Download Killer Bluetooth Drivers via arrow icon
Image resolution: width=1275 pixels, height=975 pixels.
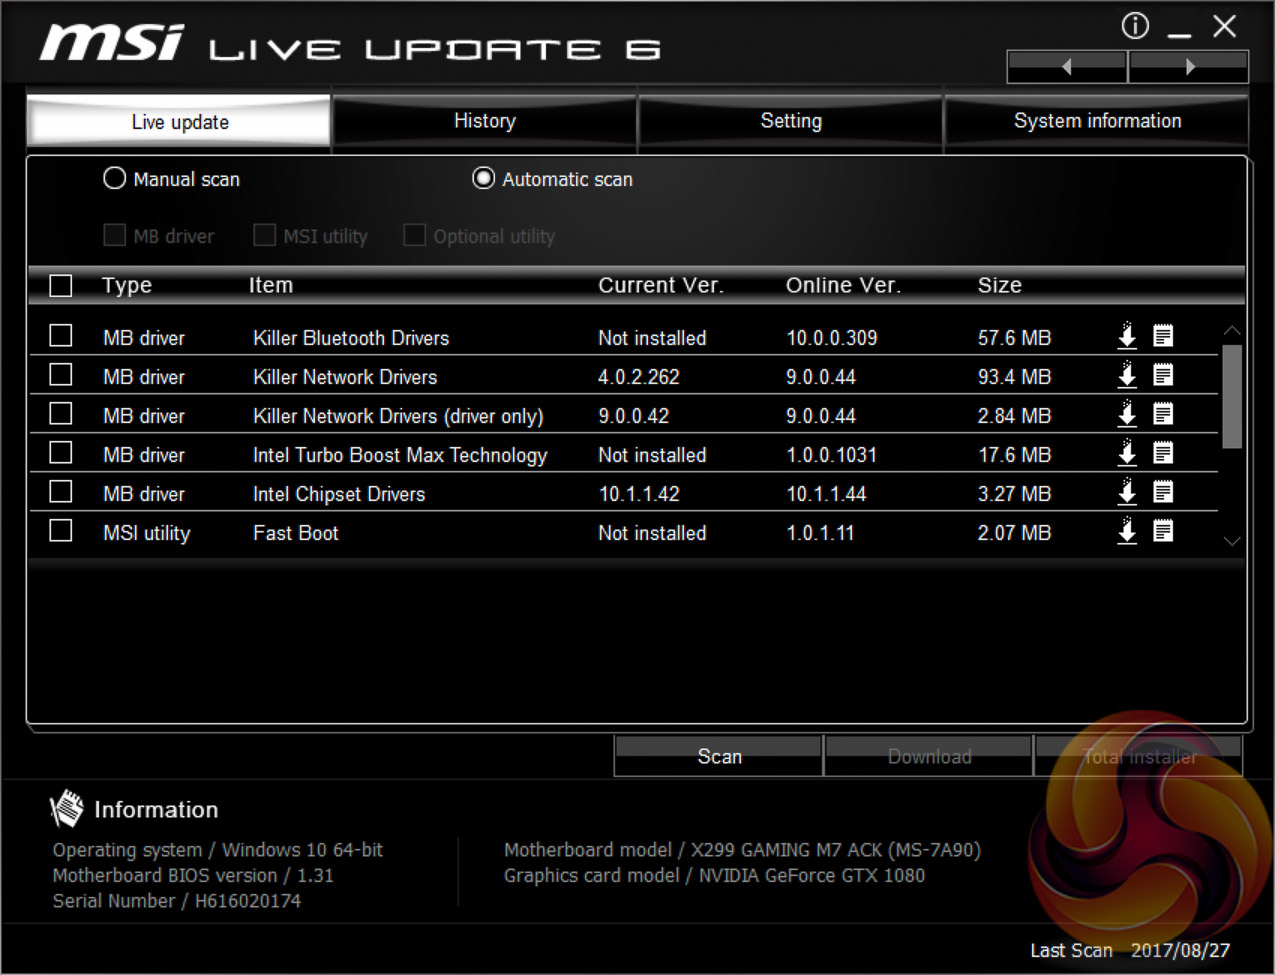click(1127, 336)
